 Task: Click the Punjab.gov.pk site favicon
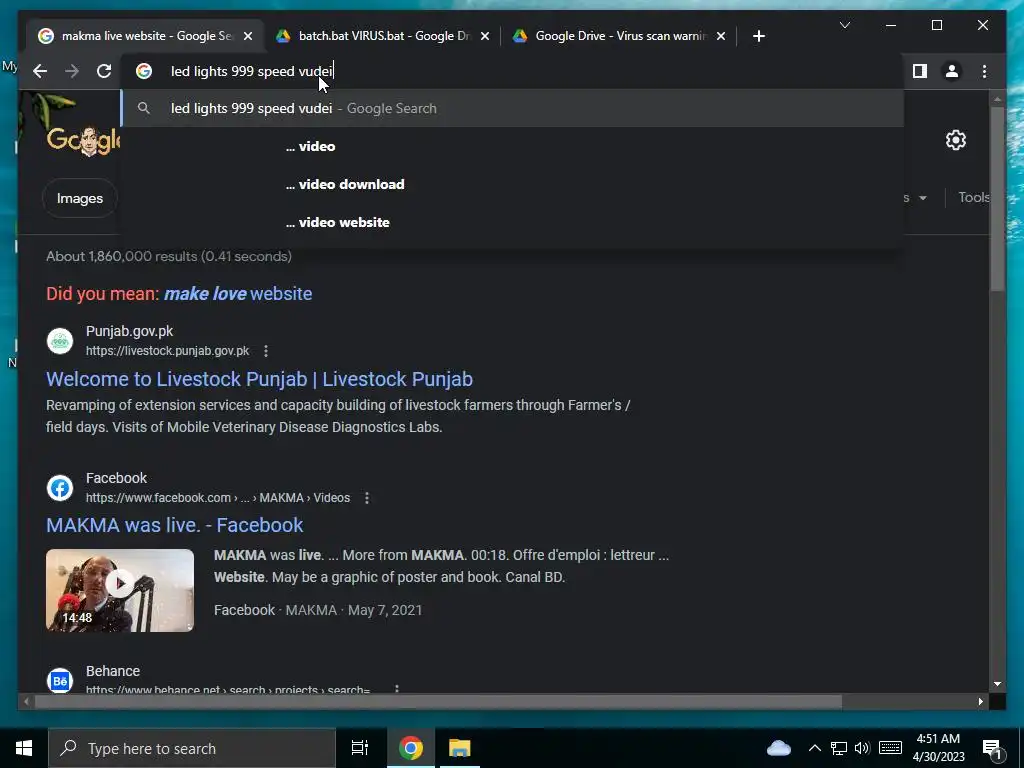tap(59, 341)
